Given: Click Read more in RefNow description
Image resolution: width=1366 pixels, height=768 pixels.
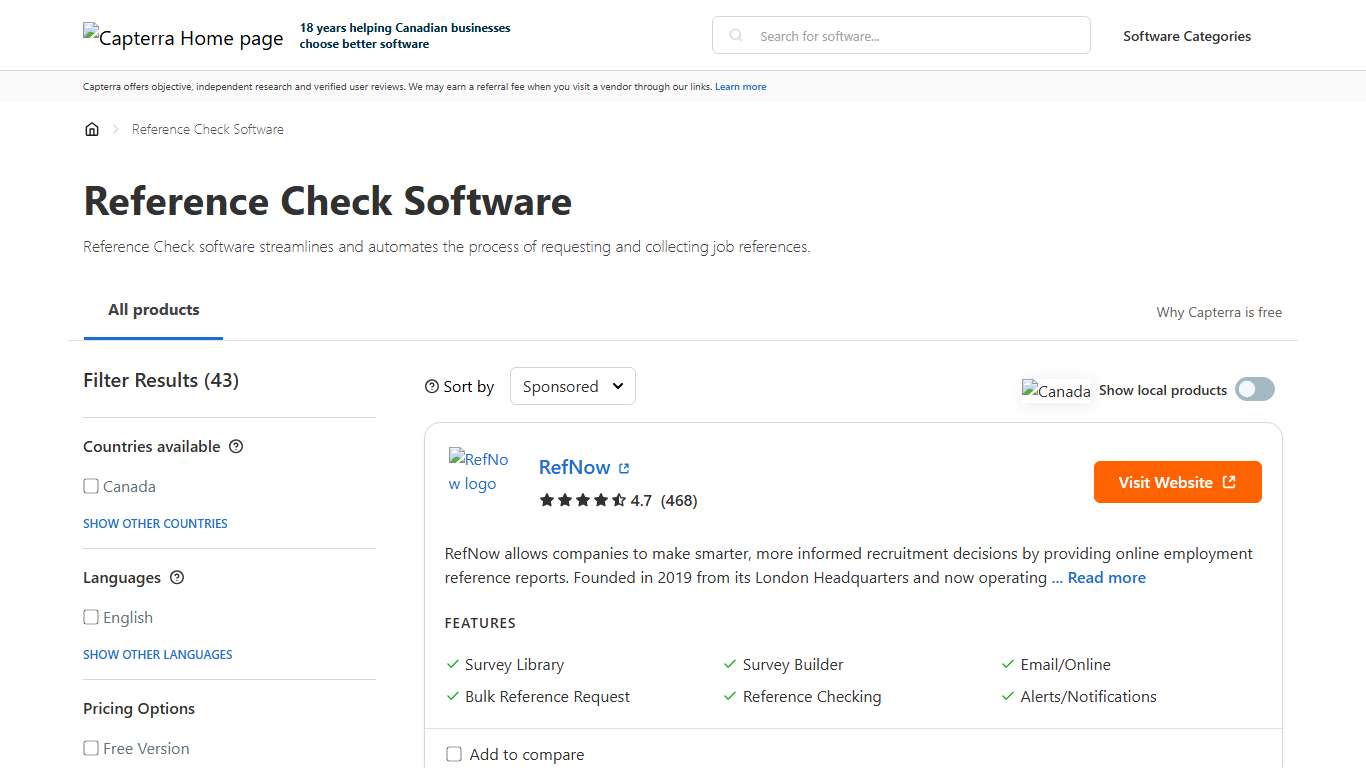Looking at the screenshot, I should pos(1108,577).
